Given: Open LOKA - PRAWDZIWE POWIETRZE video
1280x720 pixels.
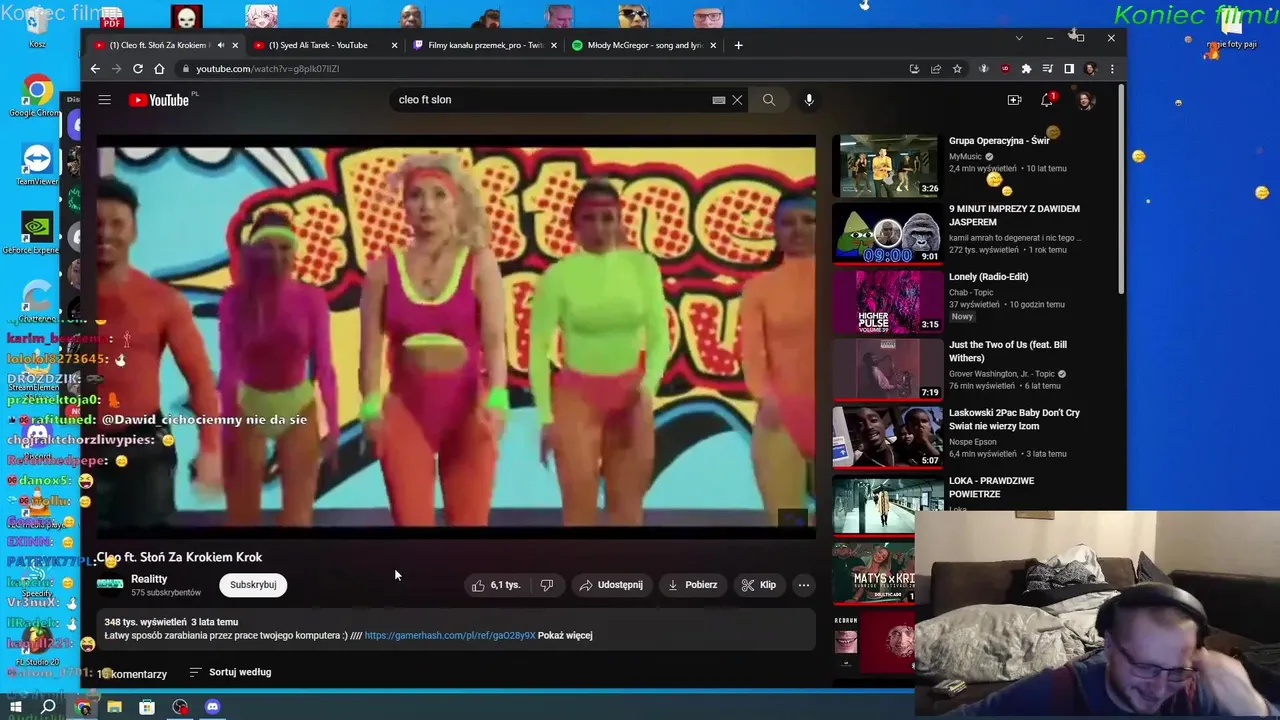Looking at the screenshot, I should [x=991, y=487].
